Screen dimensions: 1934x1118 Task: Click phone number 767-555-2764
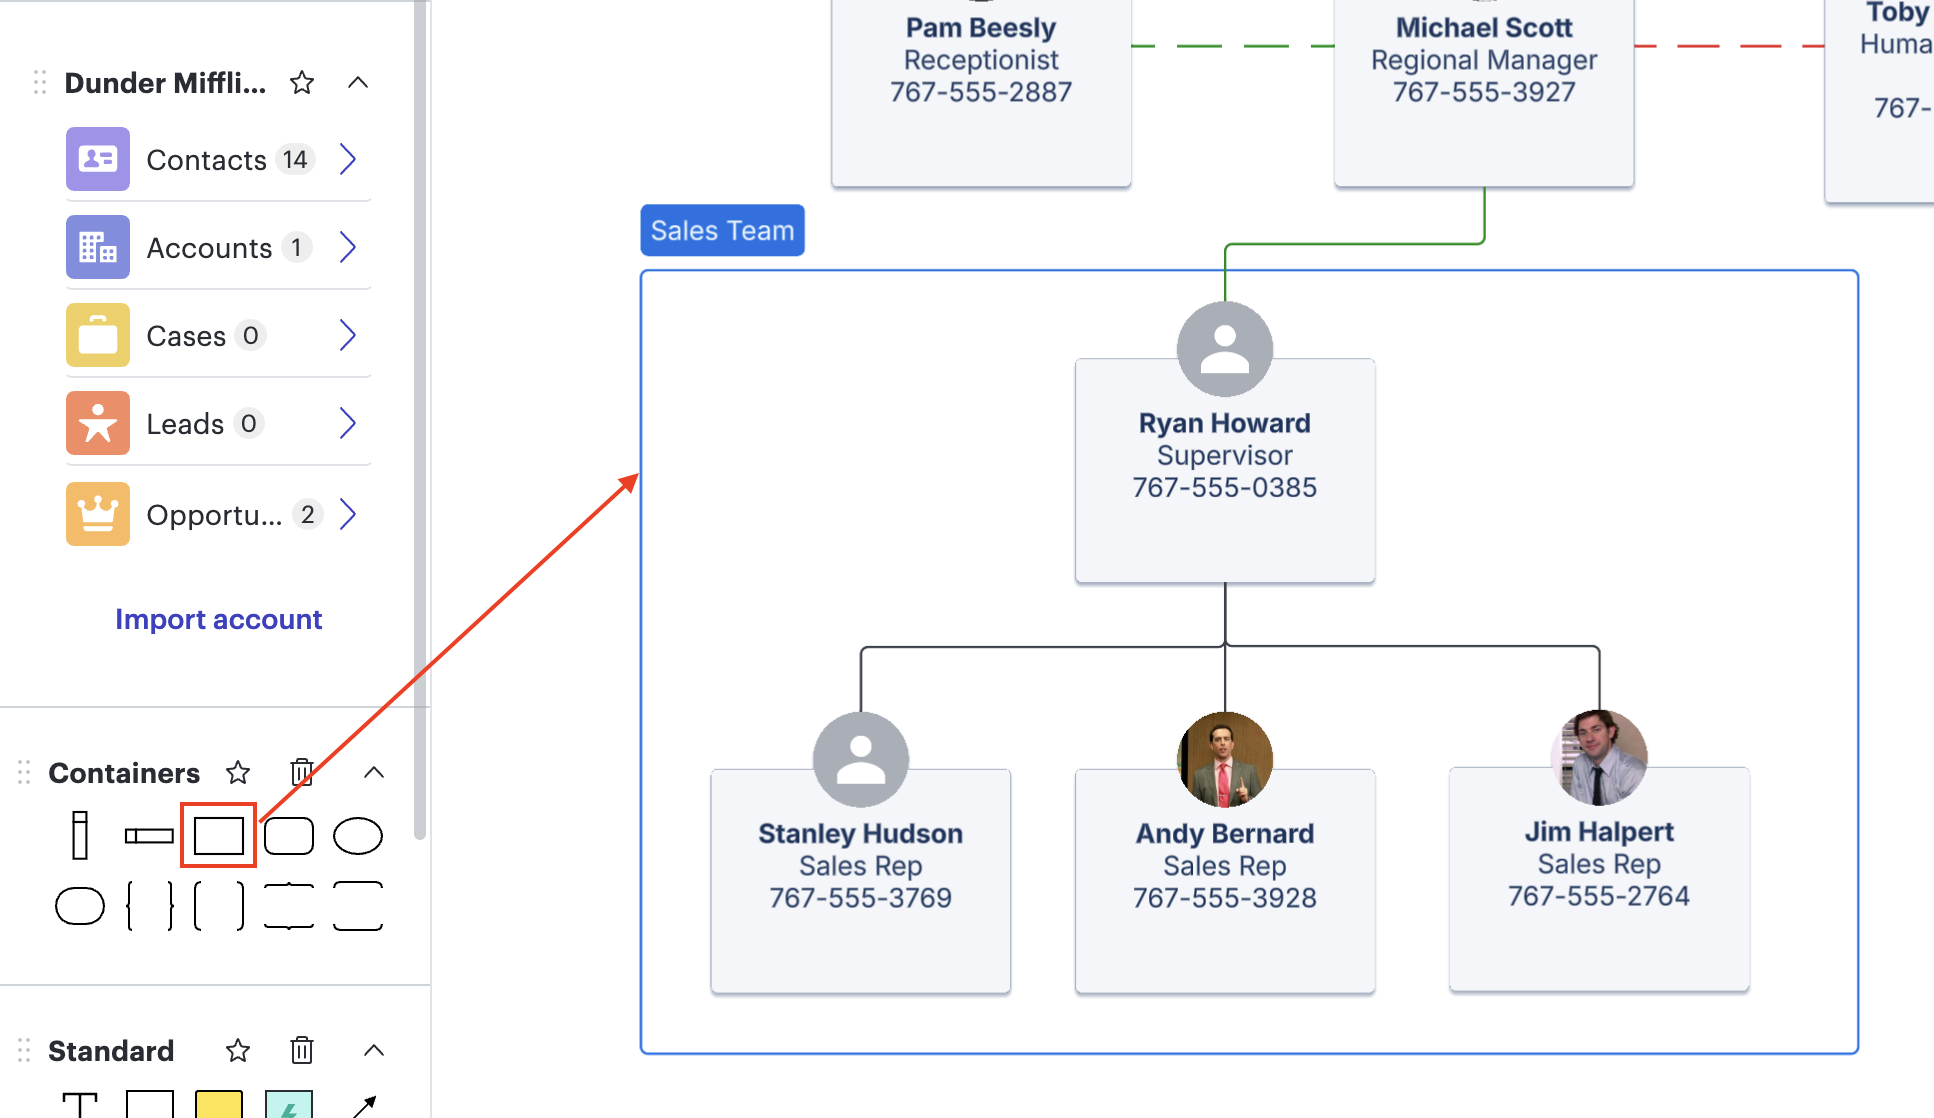tap(1599, 895)
